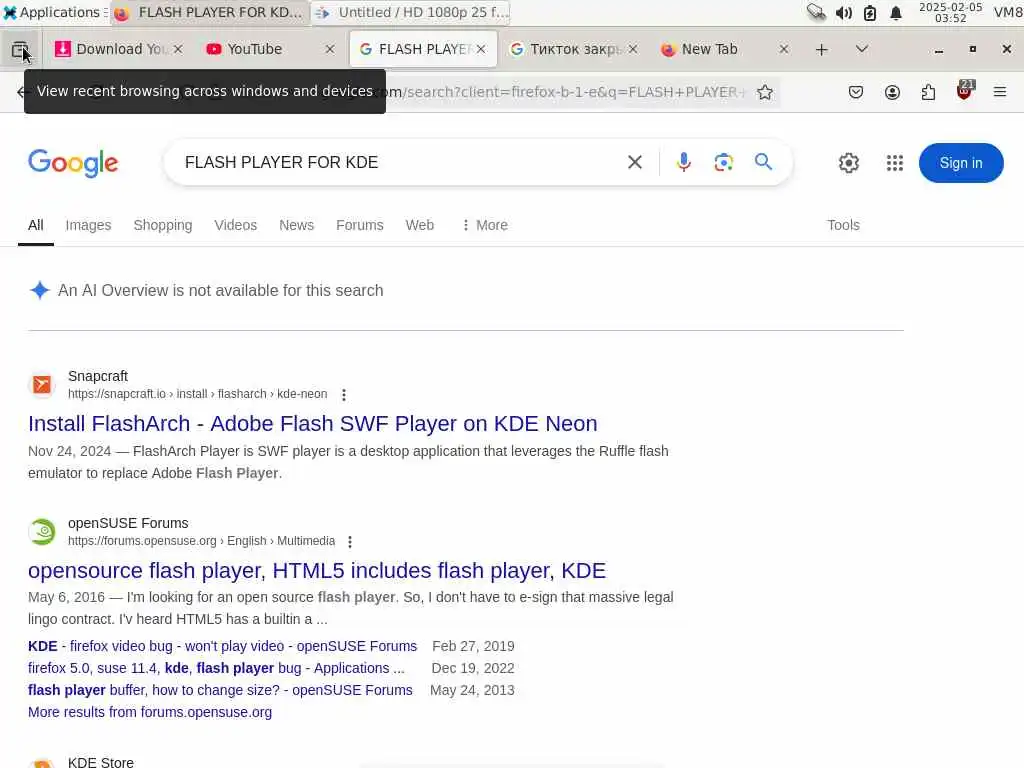Close the New Tab tab

pyautogui.click(x=784, y=50)
